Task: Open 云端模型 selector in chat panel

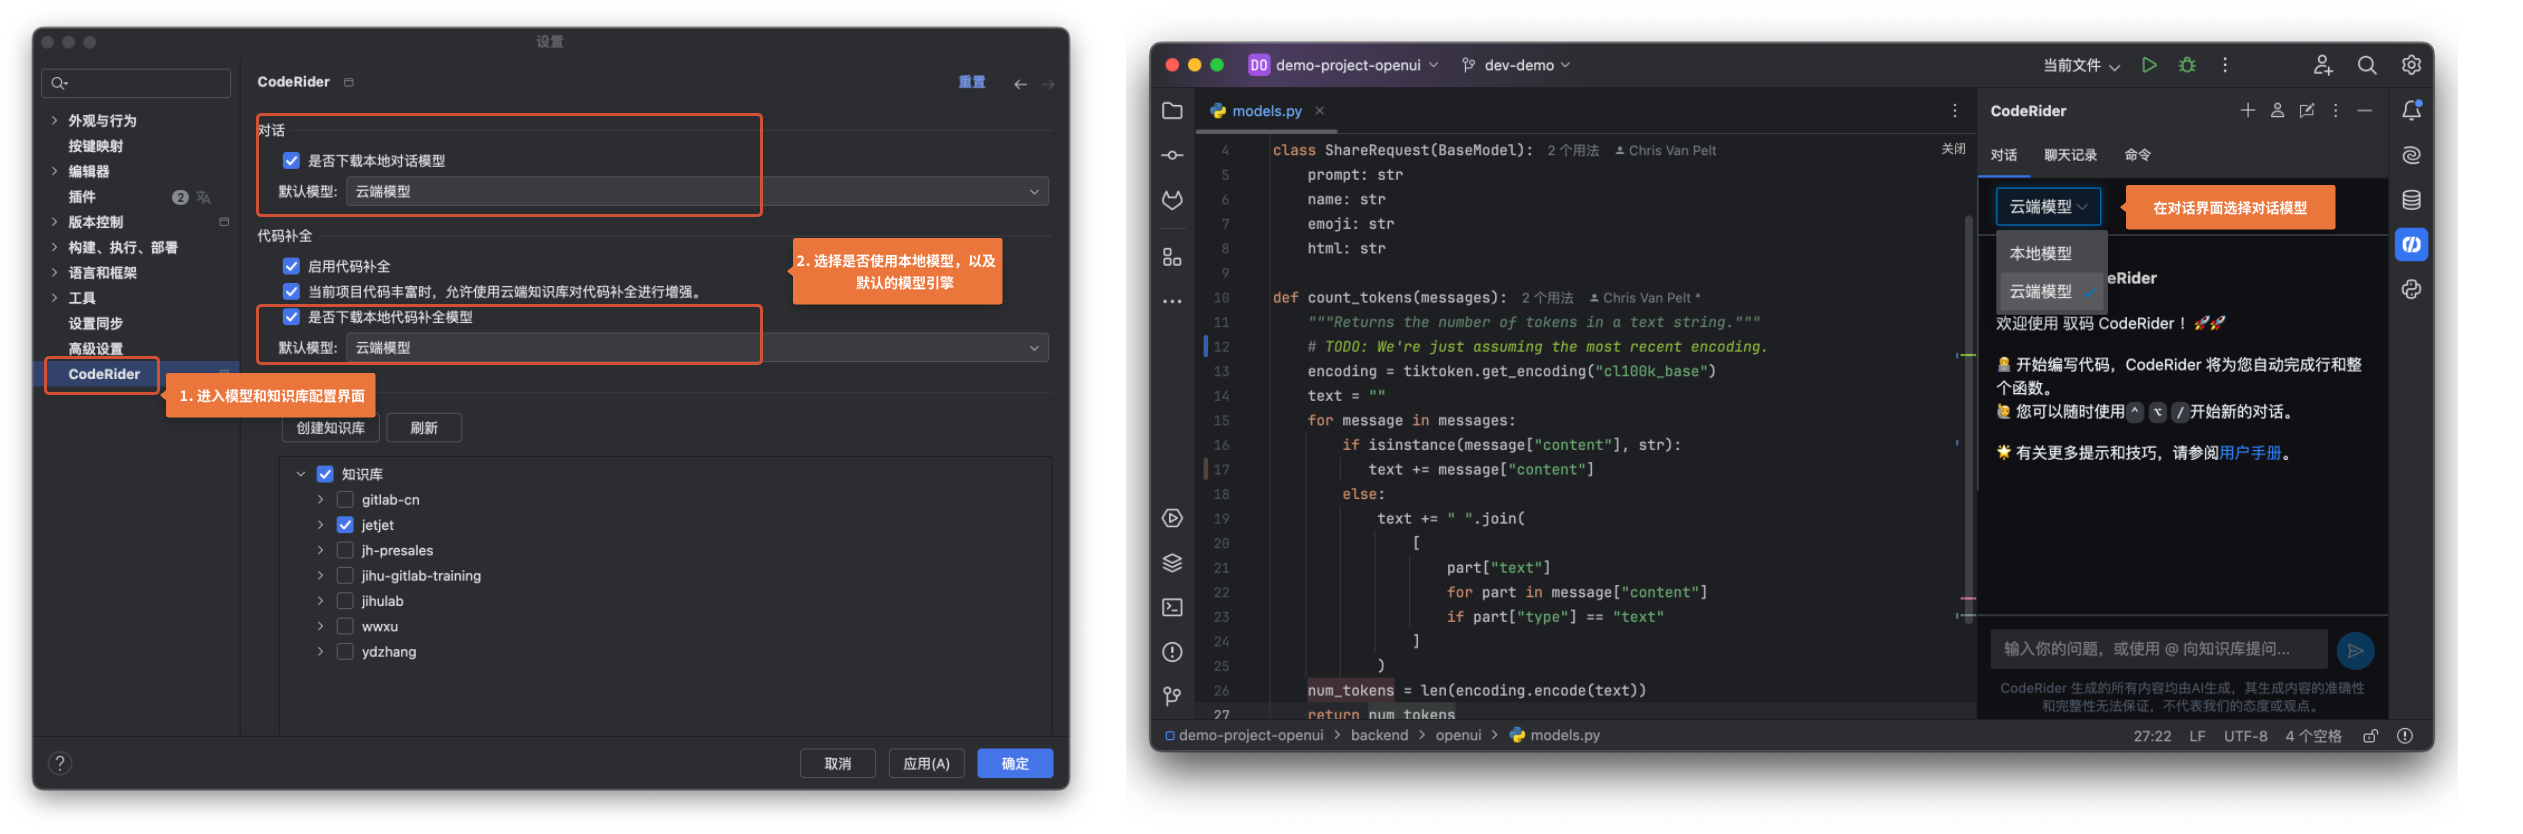Action: [2048, 207]
